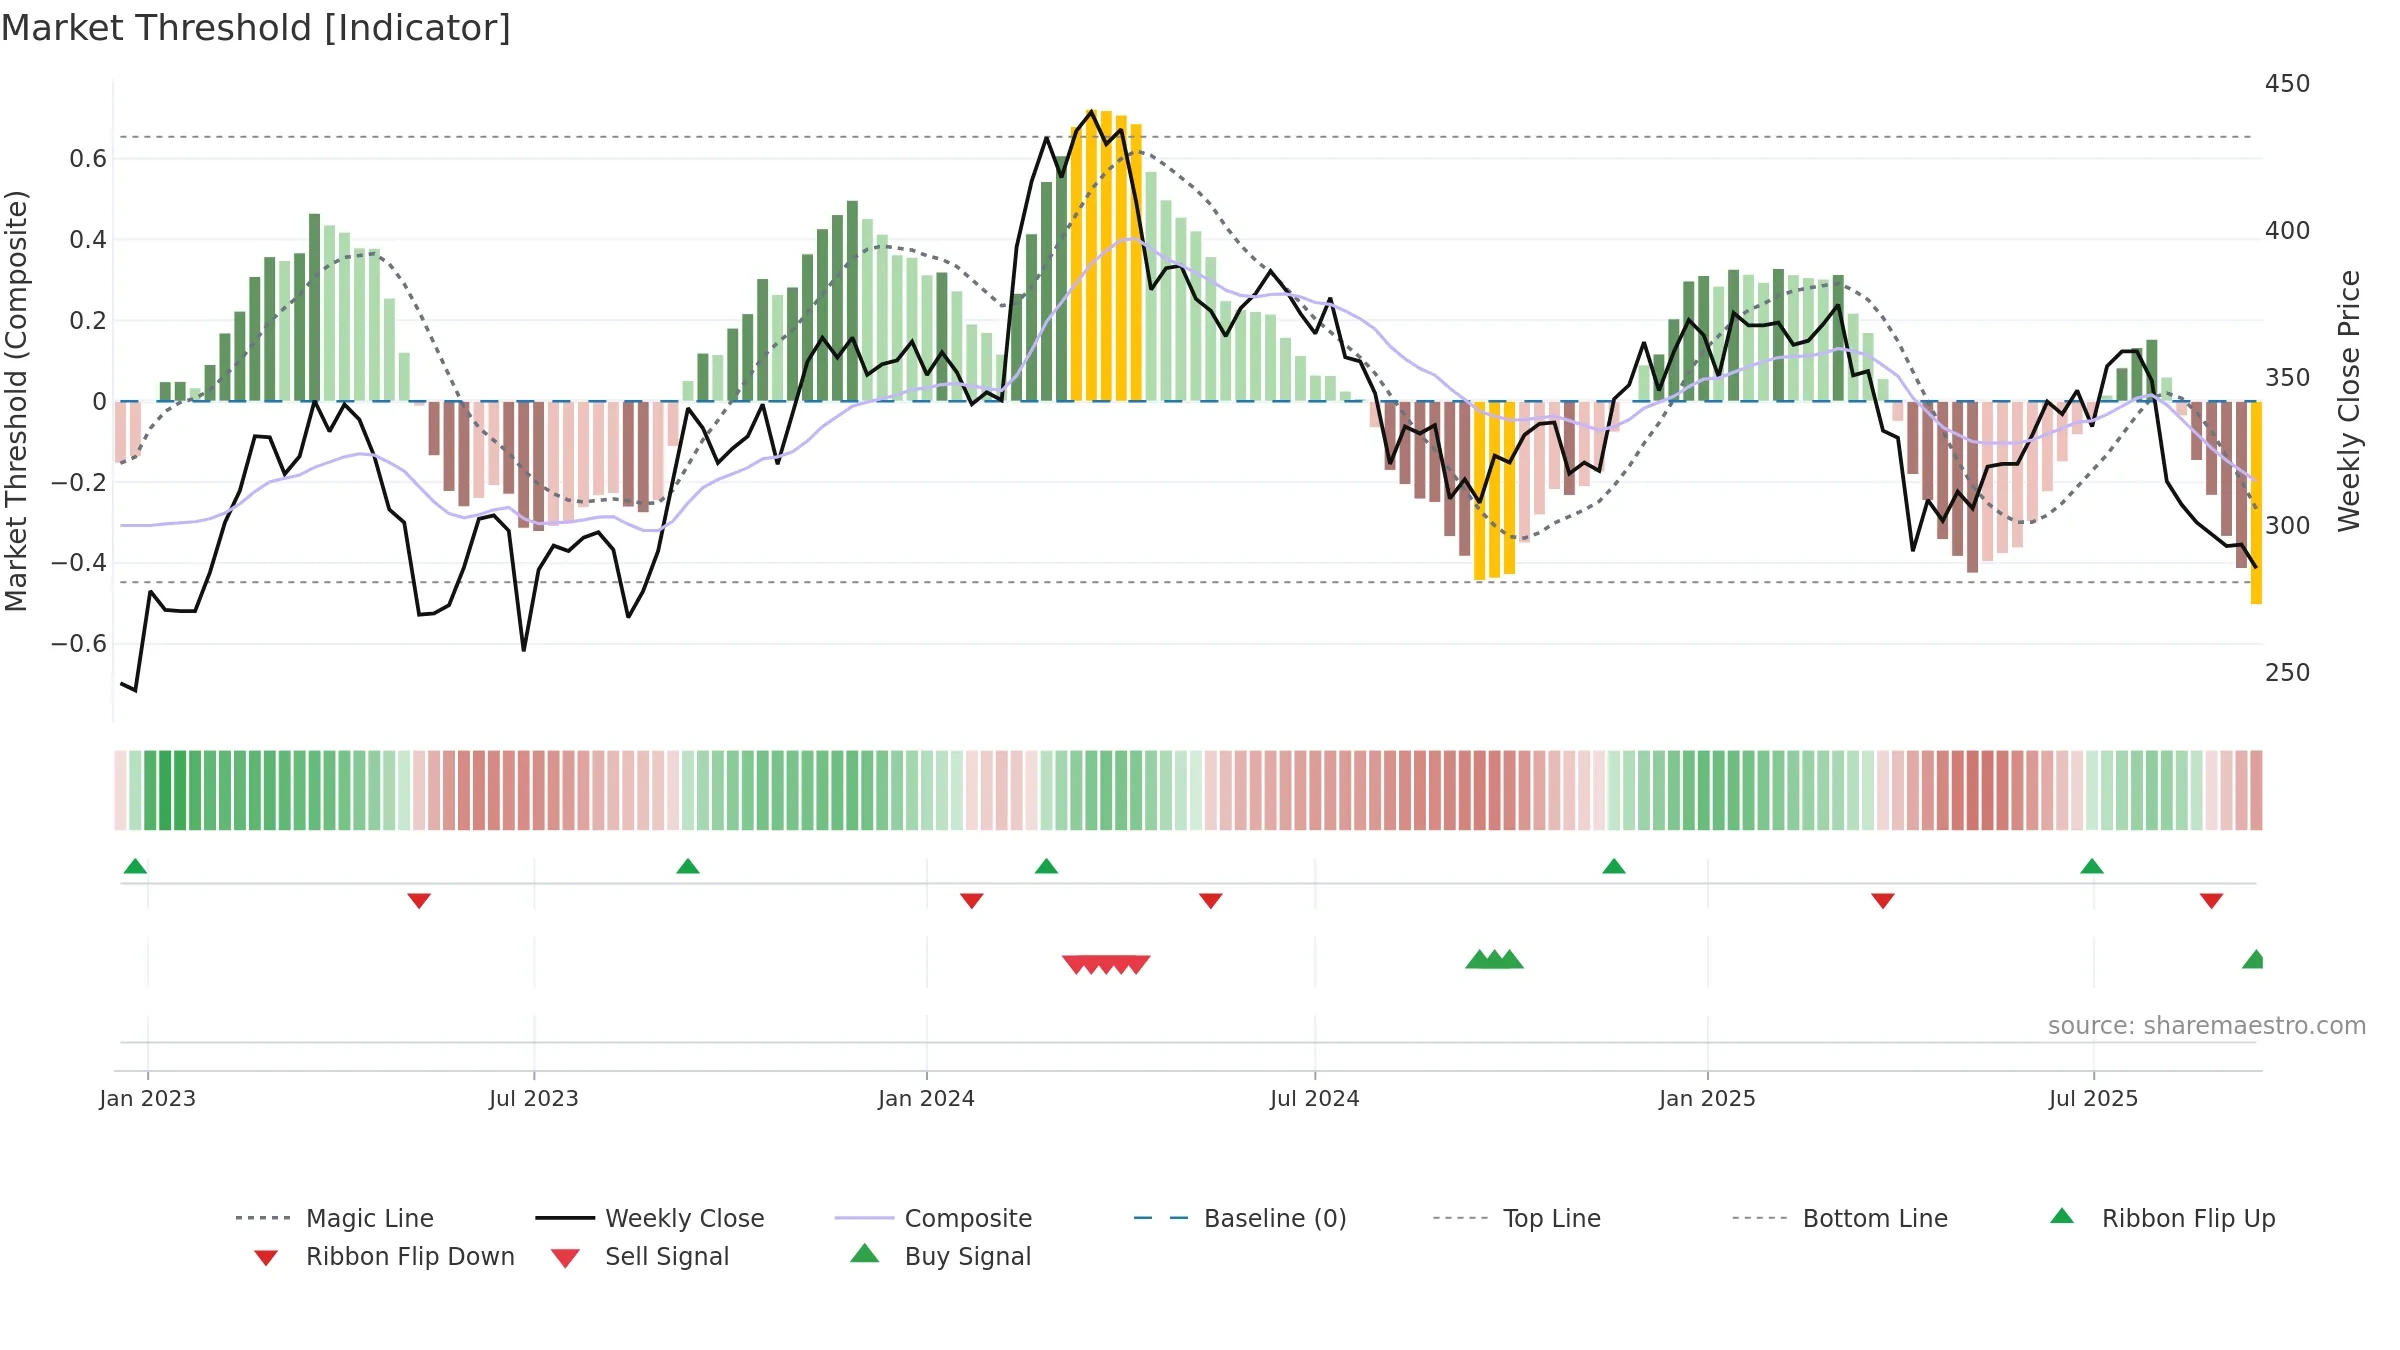Click the red Sell Signal legend triangle
2400x1350 pixels.
click(565, 1258)
